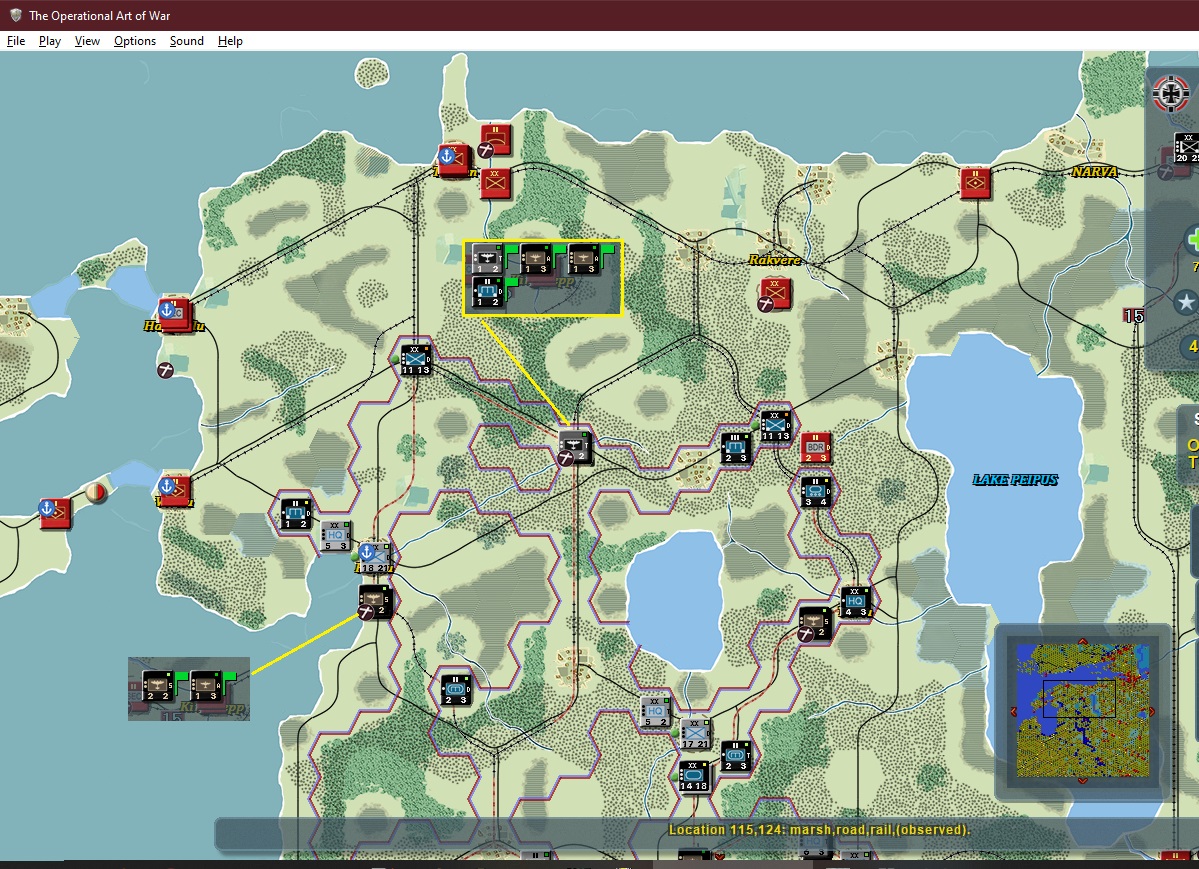Select the grey 17-21 infantry division

pyautogui.click(x=695, y=733)
